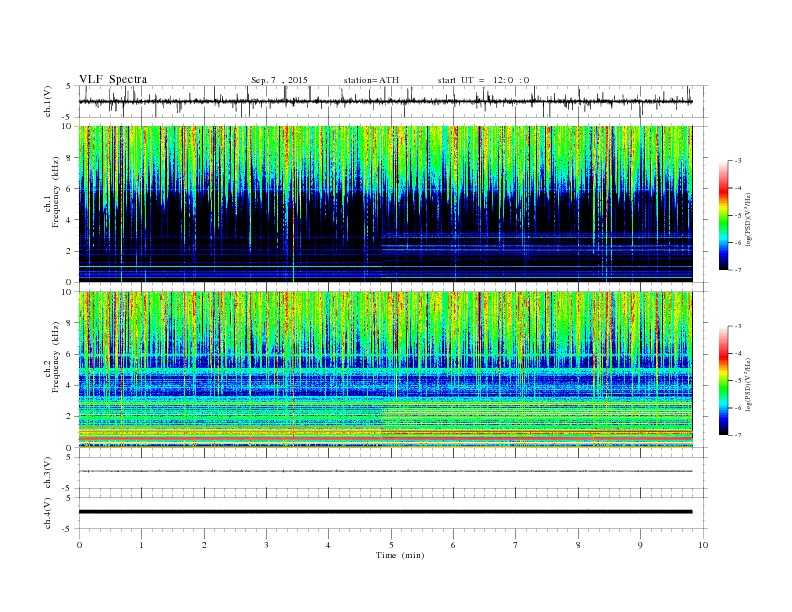The height and width of the screenshot is (612, 792).
Task: Click the ch.1 spectrogram color scale bar
Action: [723, 216]
